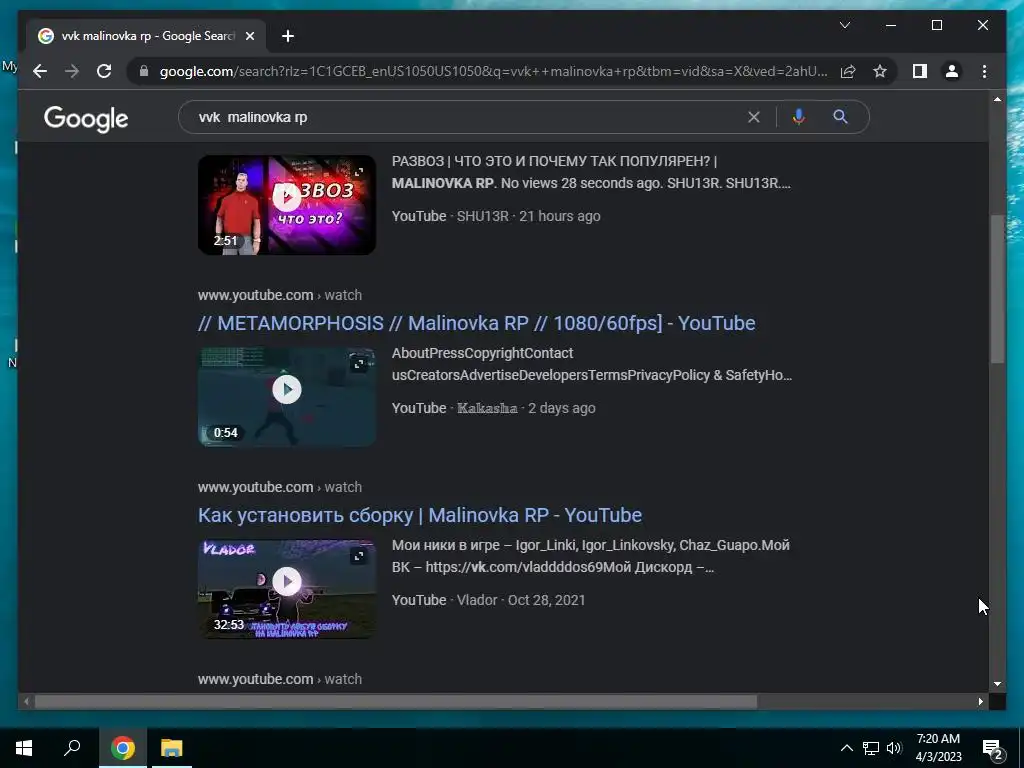Open volume control in tray

(x=894, y=748)
